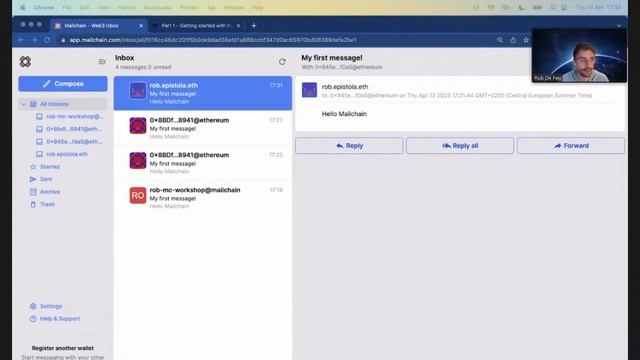Refresh the inbox list
The height and width of the screenshot is (360, 640).
[282, 62]
